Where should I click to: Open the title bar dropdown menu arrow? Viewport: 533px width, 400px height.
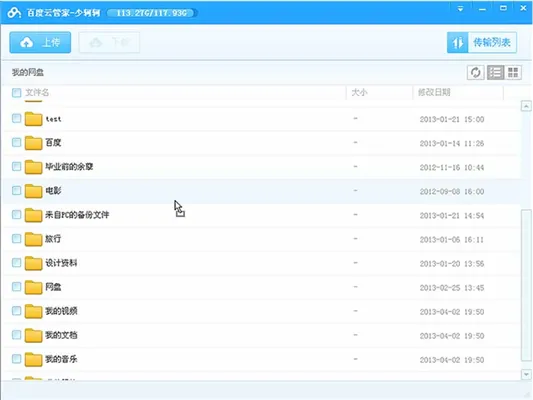tap(460, 9)
